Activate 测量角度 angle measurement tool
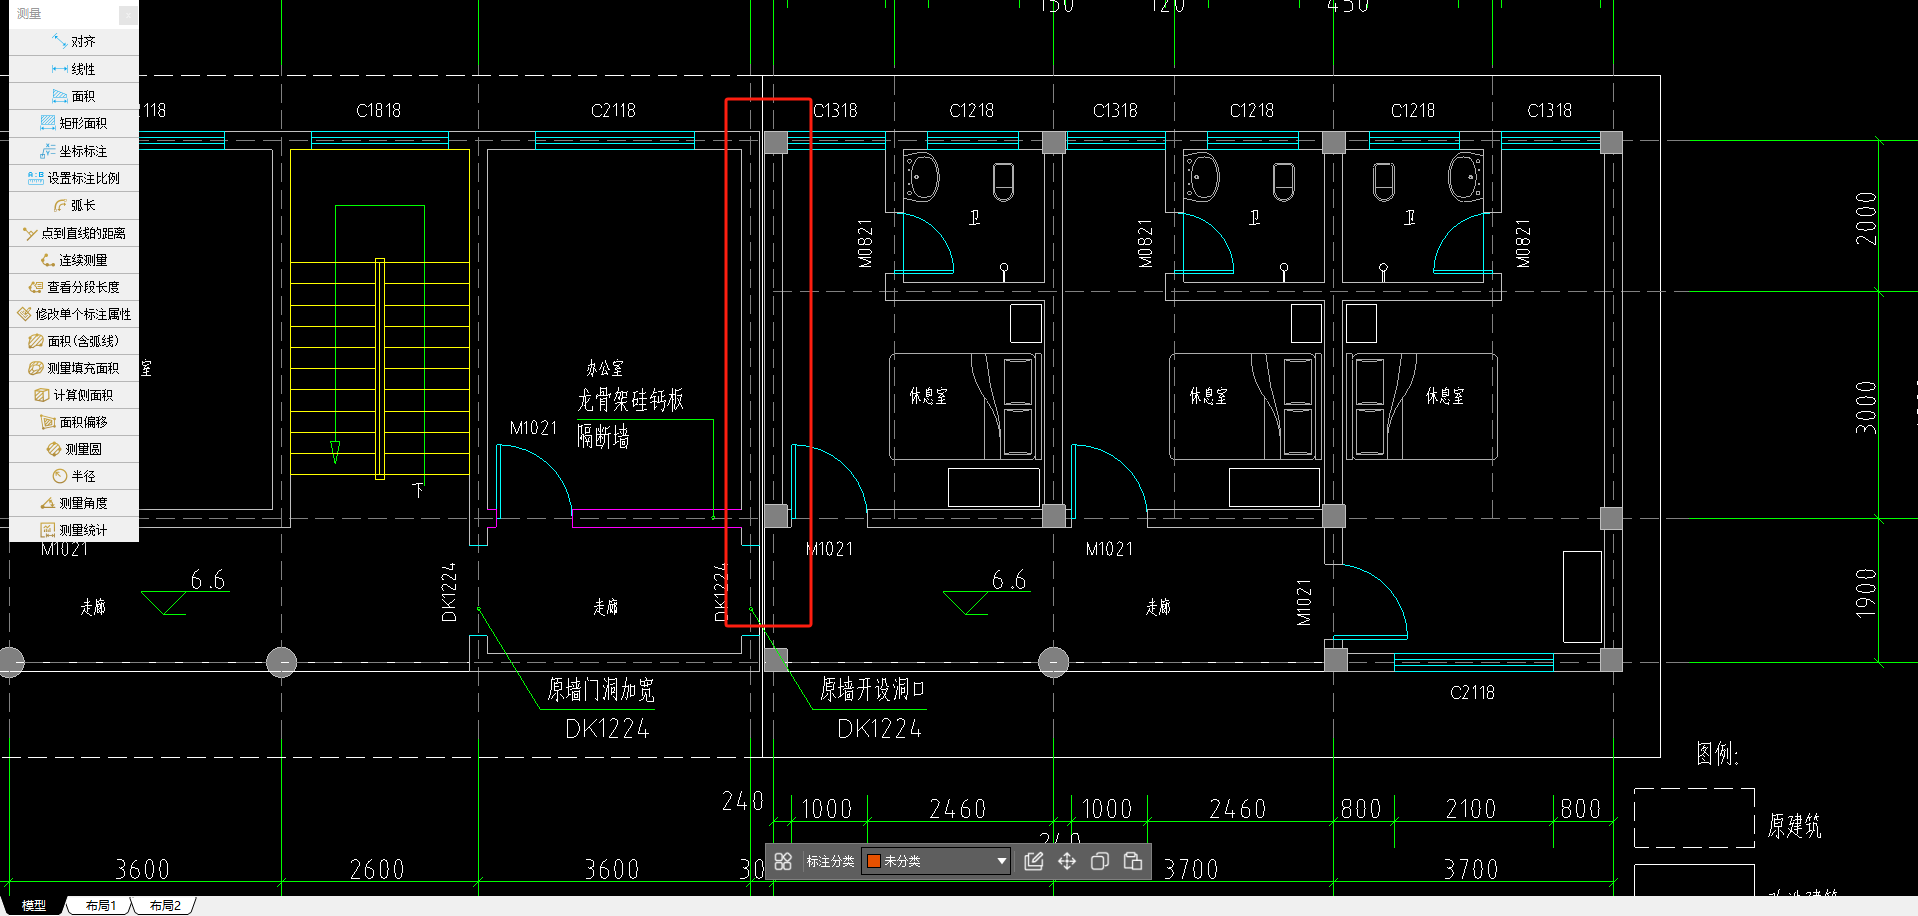The width and height of the screenshot is (1918, 916). tap(74, 503)
